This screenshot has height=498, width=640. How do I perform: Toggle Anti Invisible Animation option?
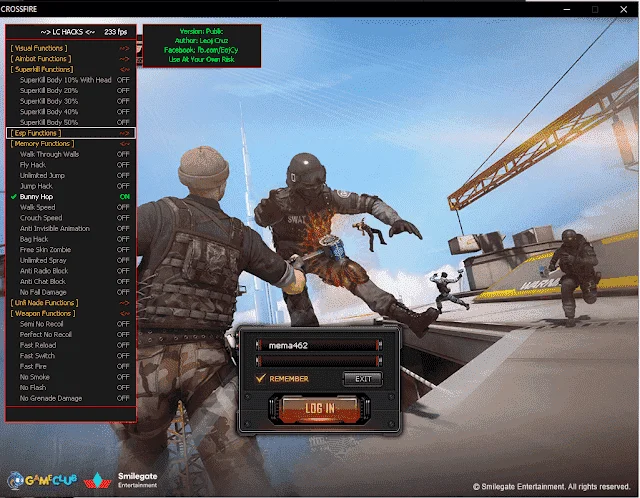point(71,229)
